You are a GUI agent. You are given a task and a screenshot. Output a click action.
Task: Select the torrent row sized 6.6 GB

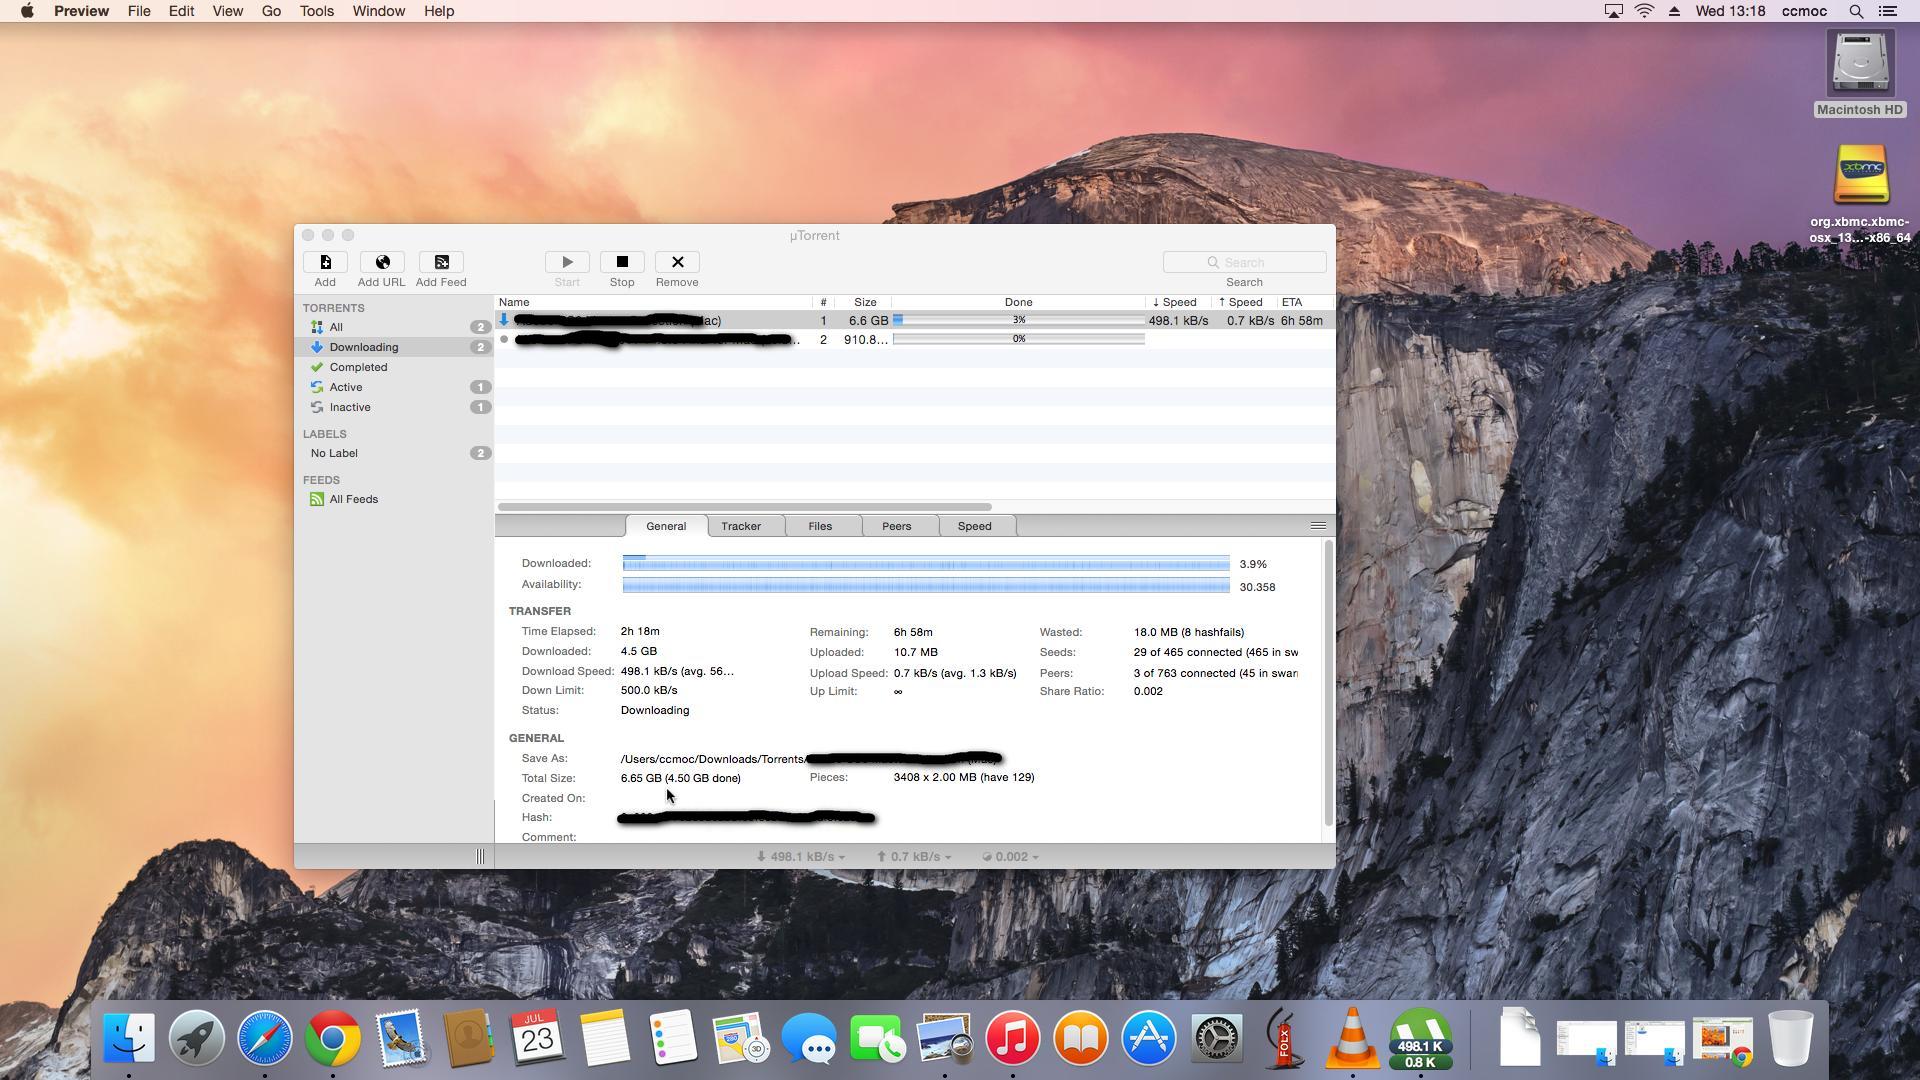[914, 321]
